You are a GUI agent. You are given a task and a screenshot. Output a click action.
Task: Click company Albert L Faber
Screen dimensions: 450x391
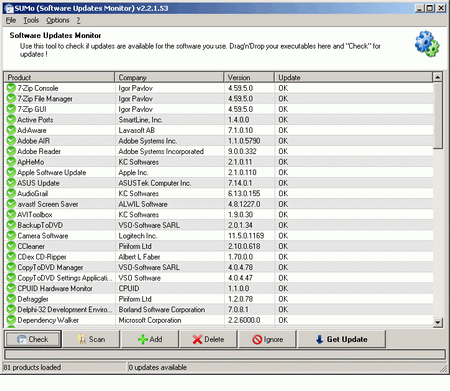[139, 257]
